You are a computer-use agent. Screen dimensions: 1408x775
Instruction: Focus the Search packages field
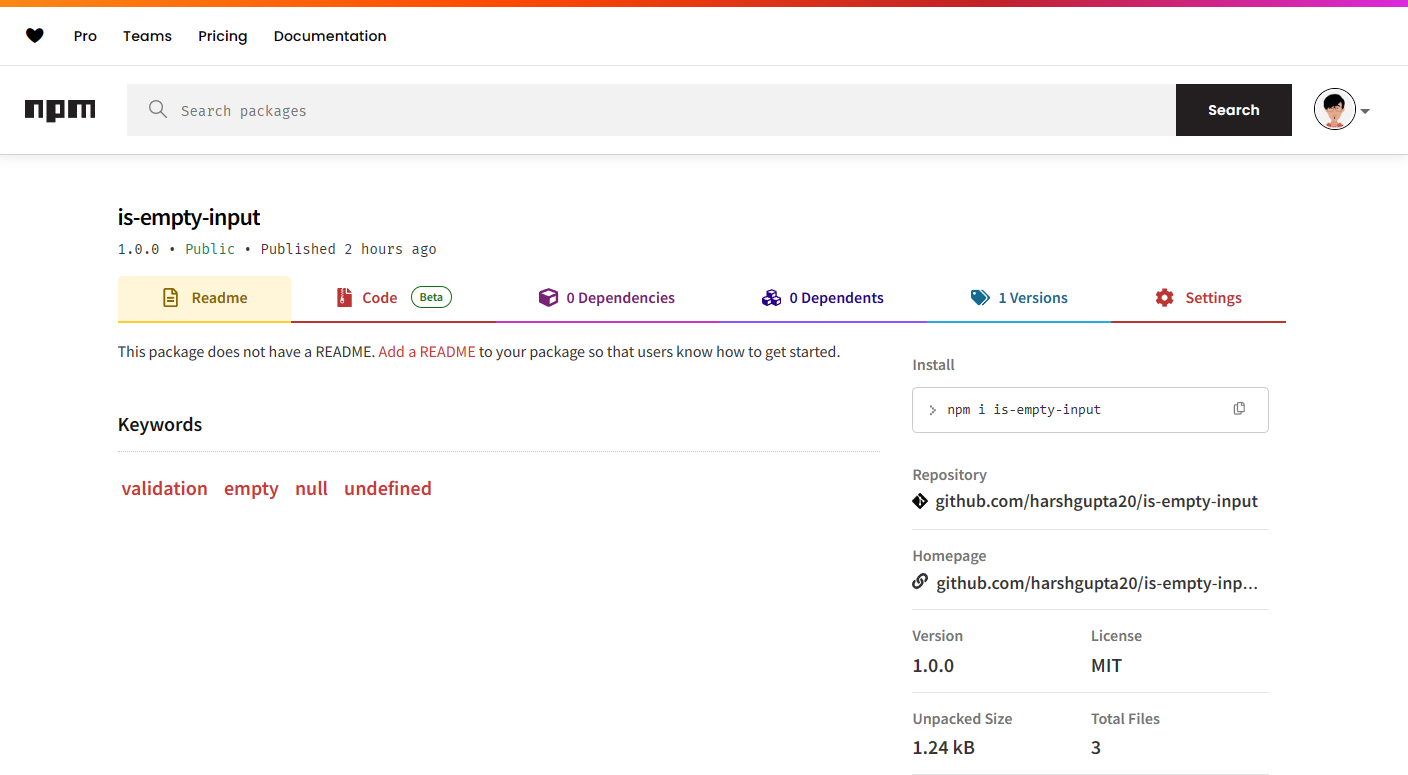coord(651,110)
